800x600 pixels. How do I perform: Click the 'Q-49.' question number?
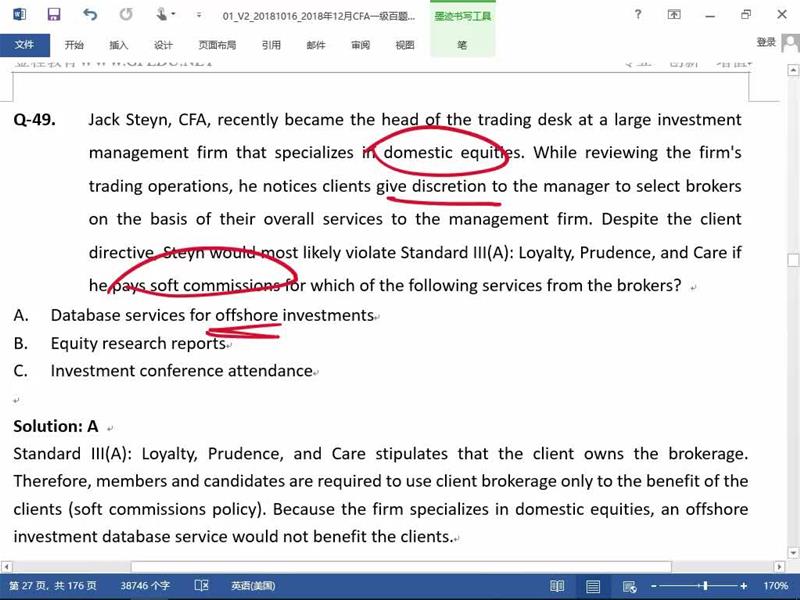tap(35, 120)
